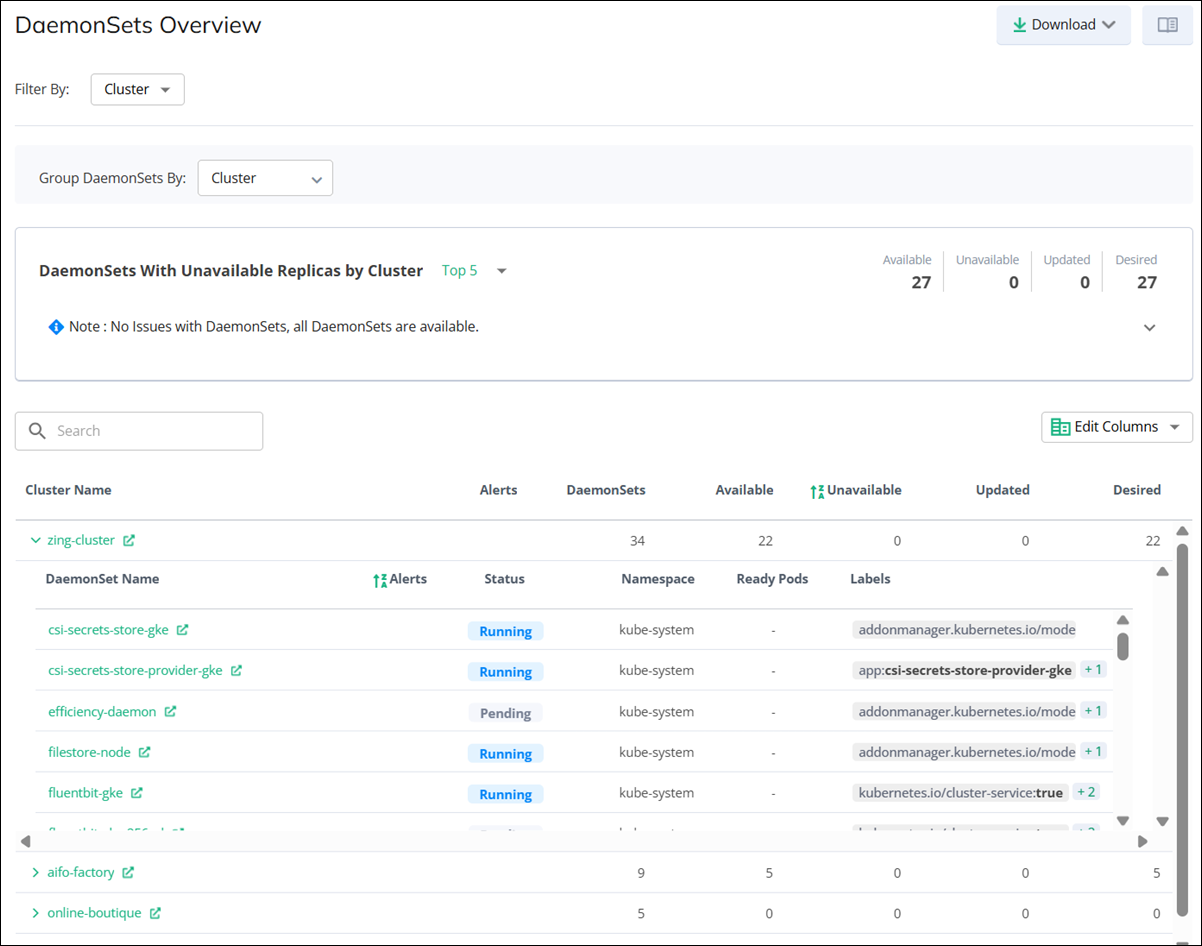Viewport: 1202px width, 946px height.
Task: Click the Download button
Action: point(1063,25)
